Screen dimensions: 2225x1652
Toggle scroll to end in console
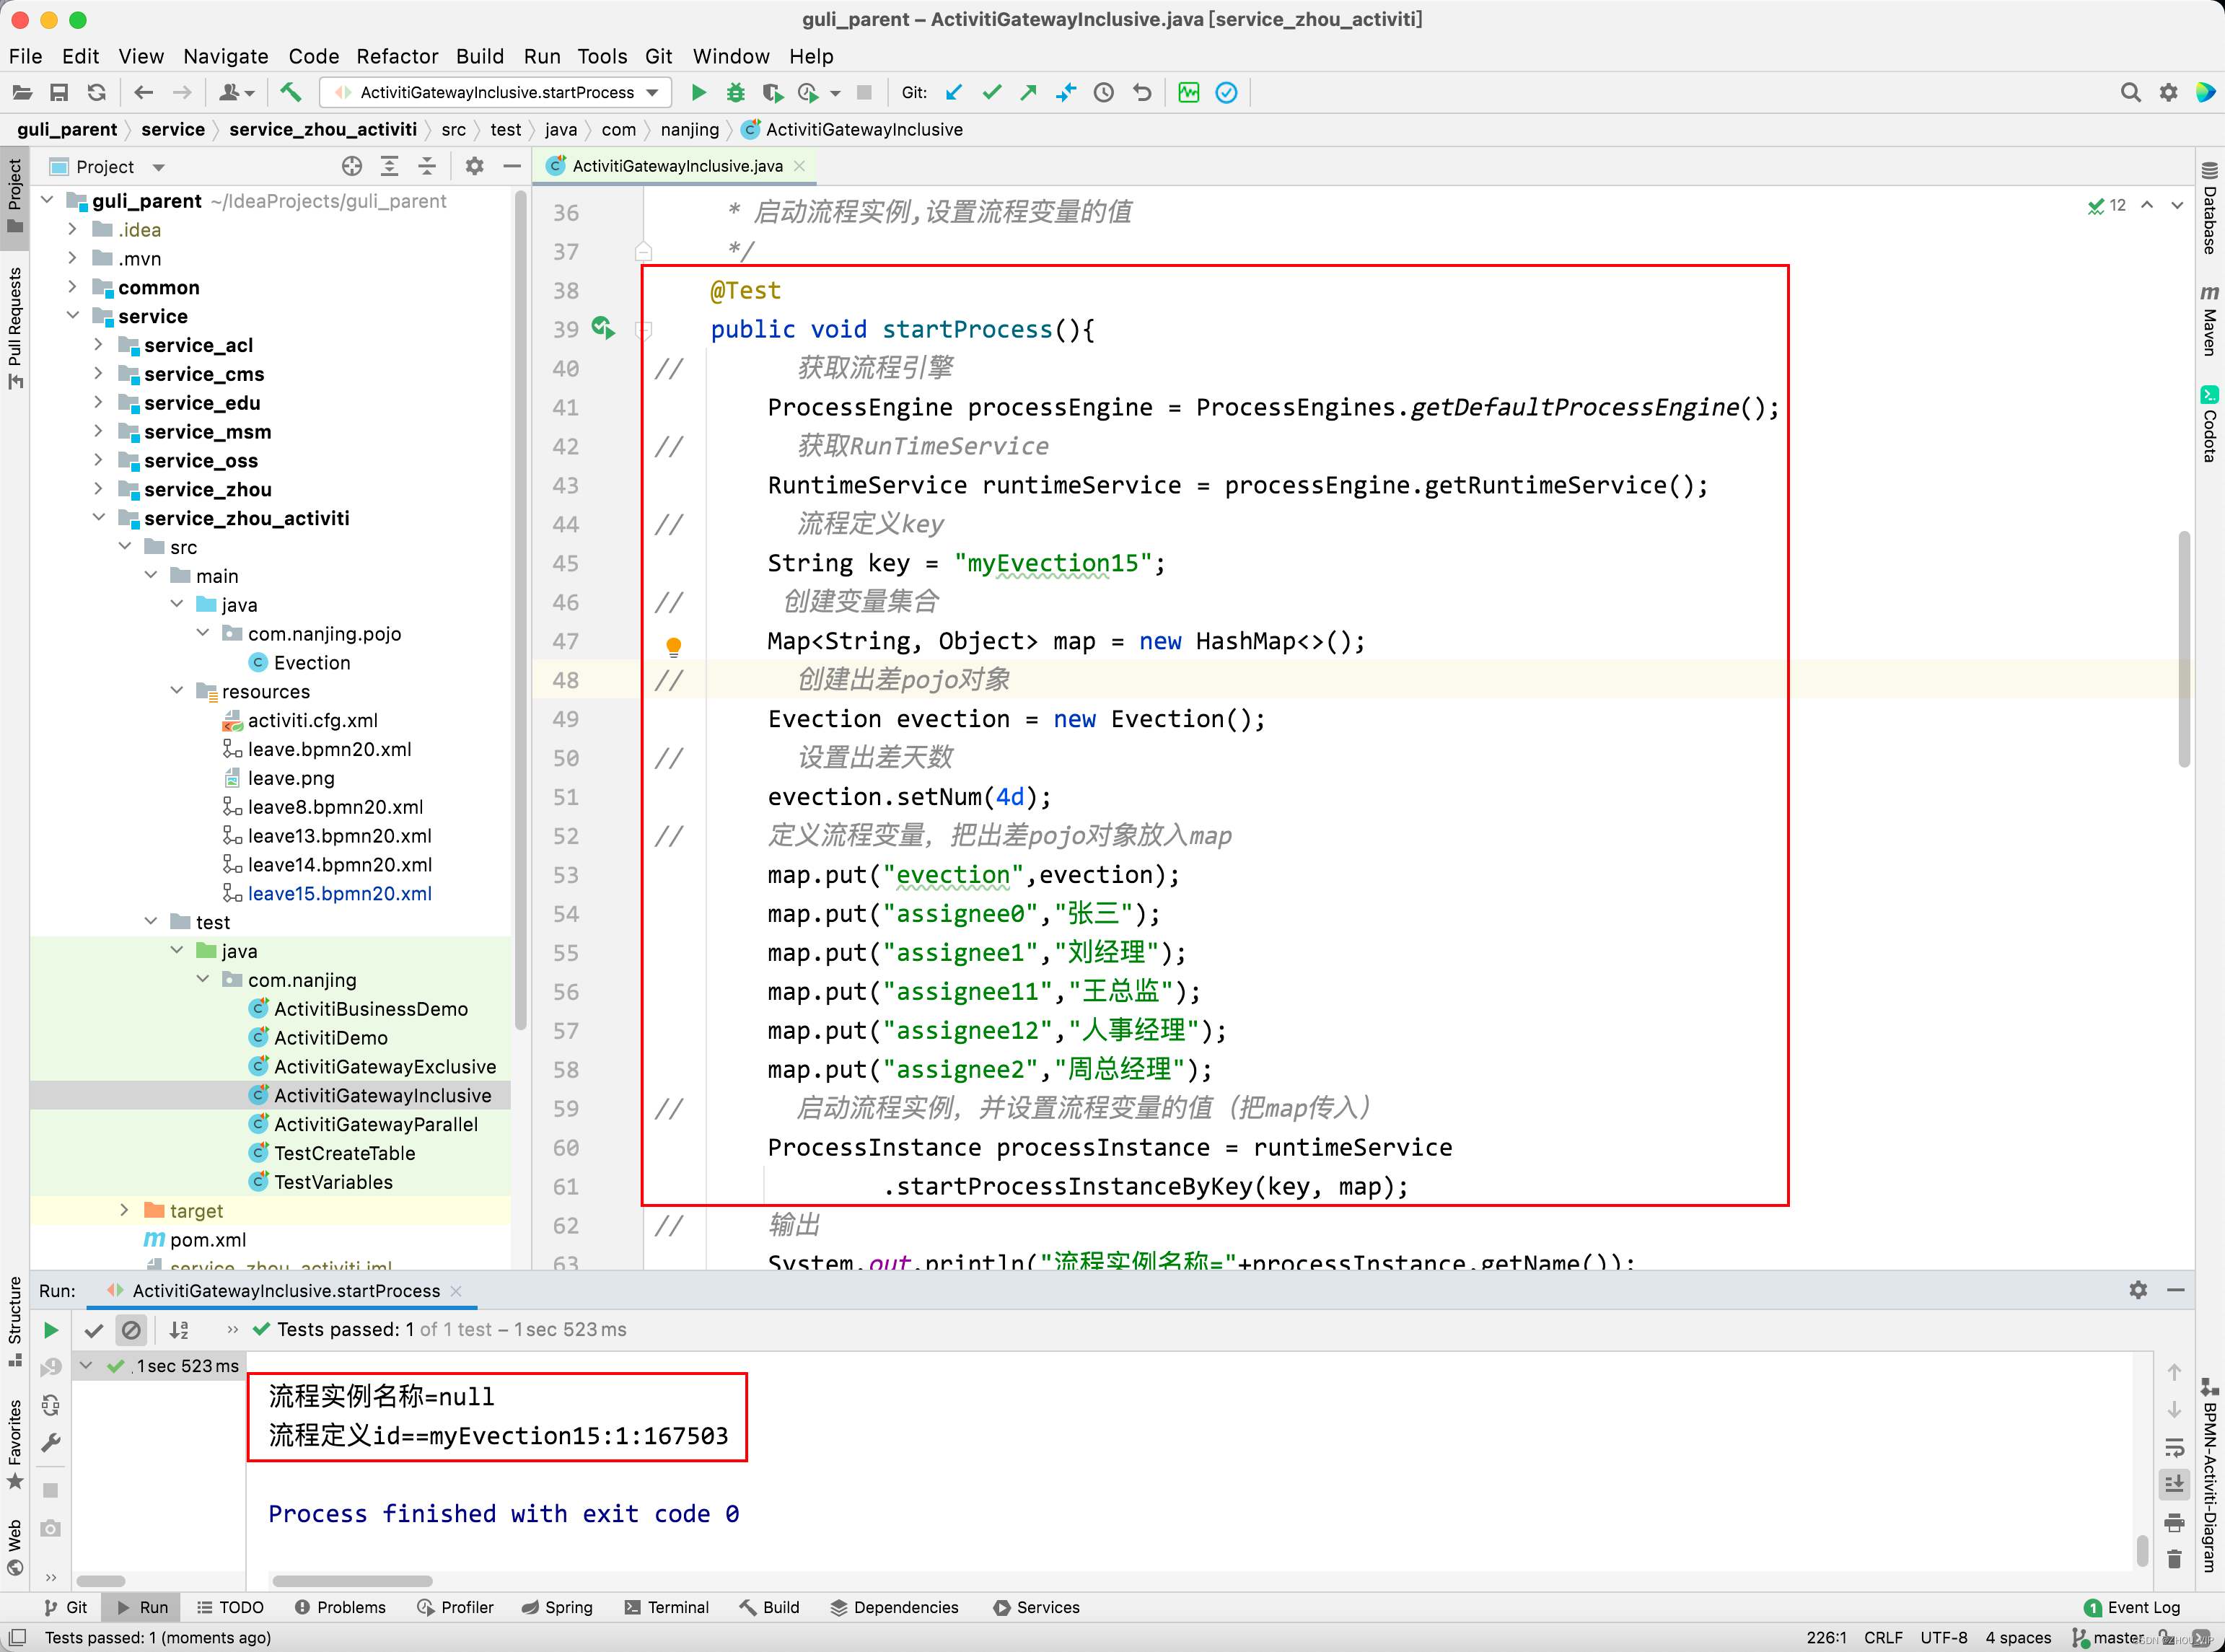coord(2174,1484)
